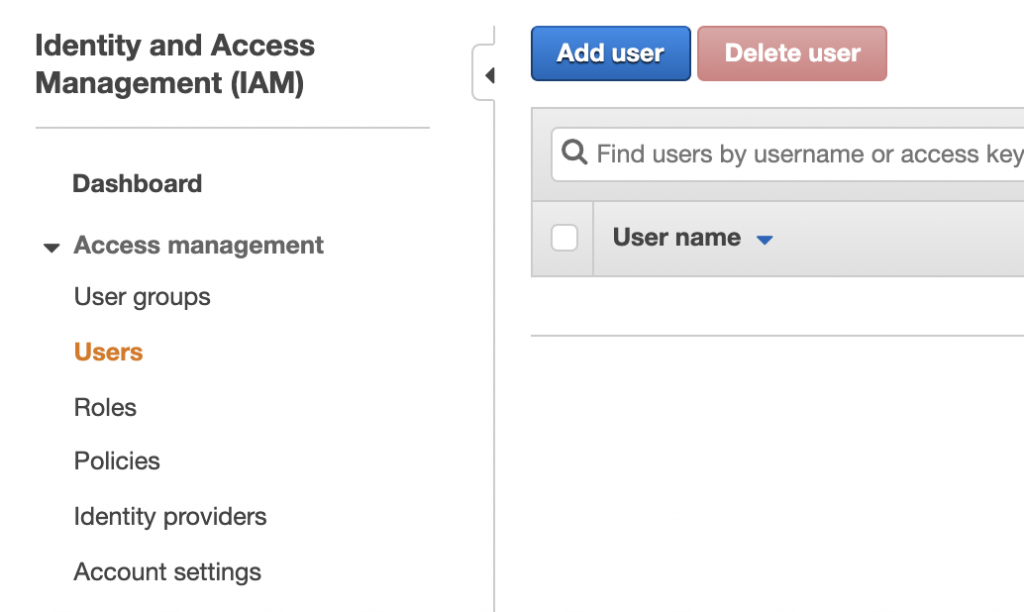The height and width of the screenshot is (612, 1024).
Task: Select the header checkbox to select all users
Action: pos(564,237)
